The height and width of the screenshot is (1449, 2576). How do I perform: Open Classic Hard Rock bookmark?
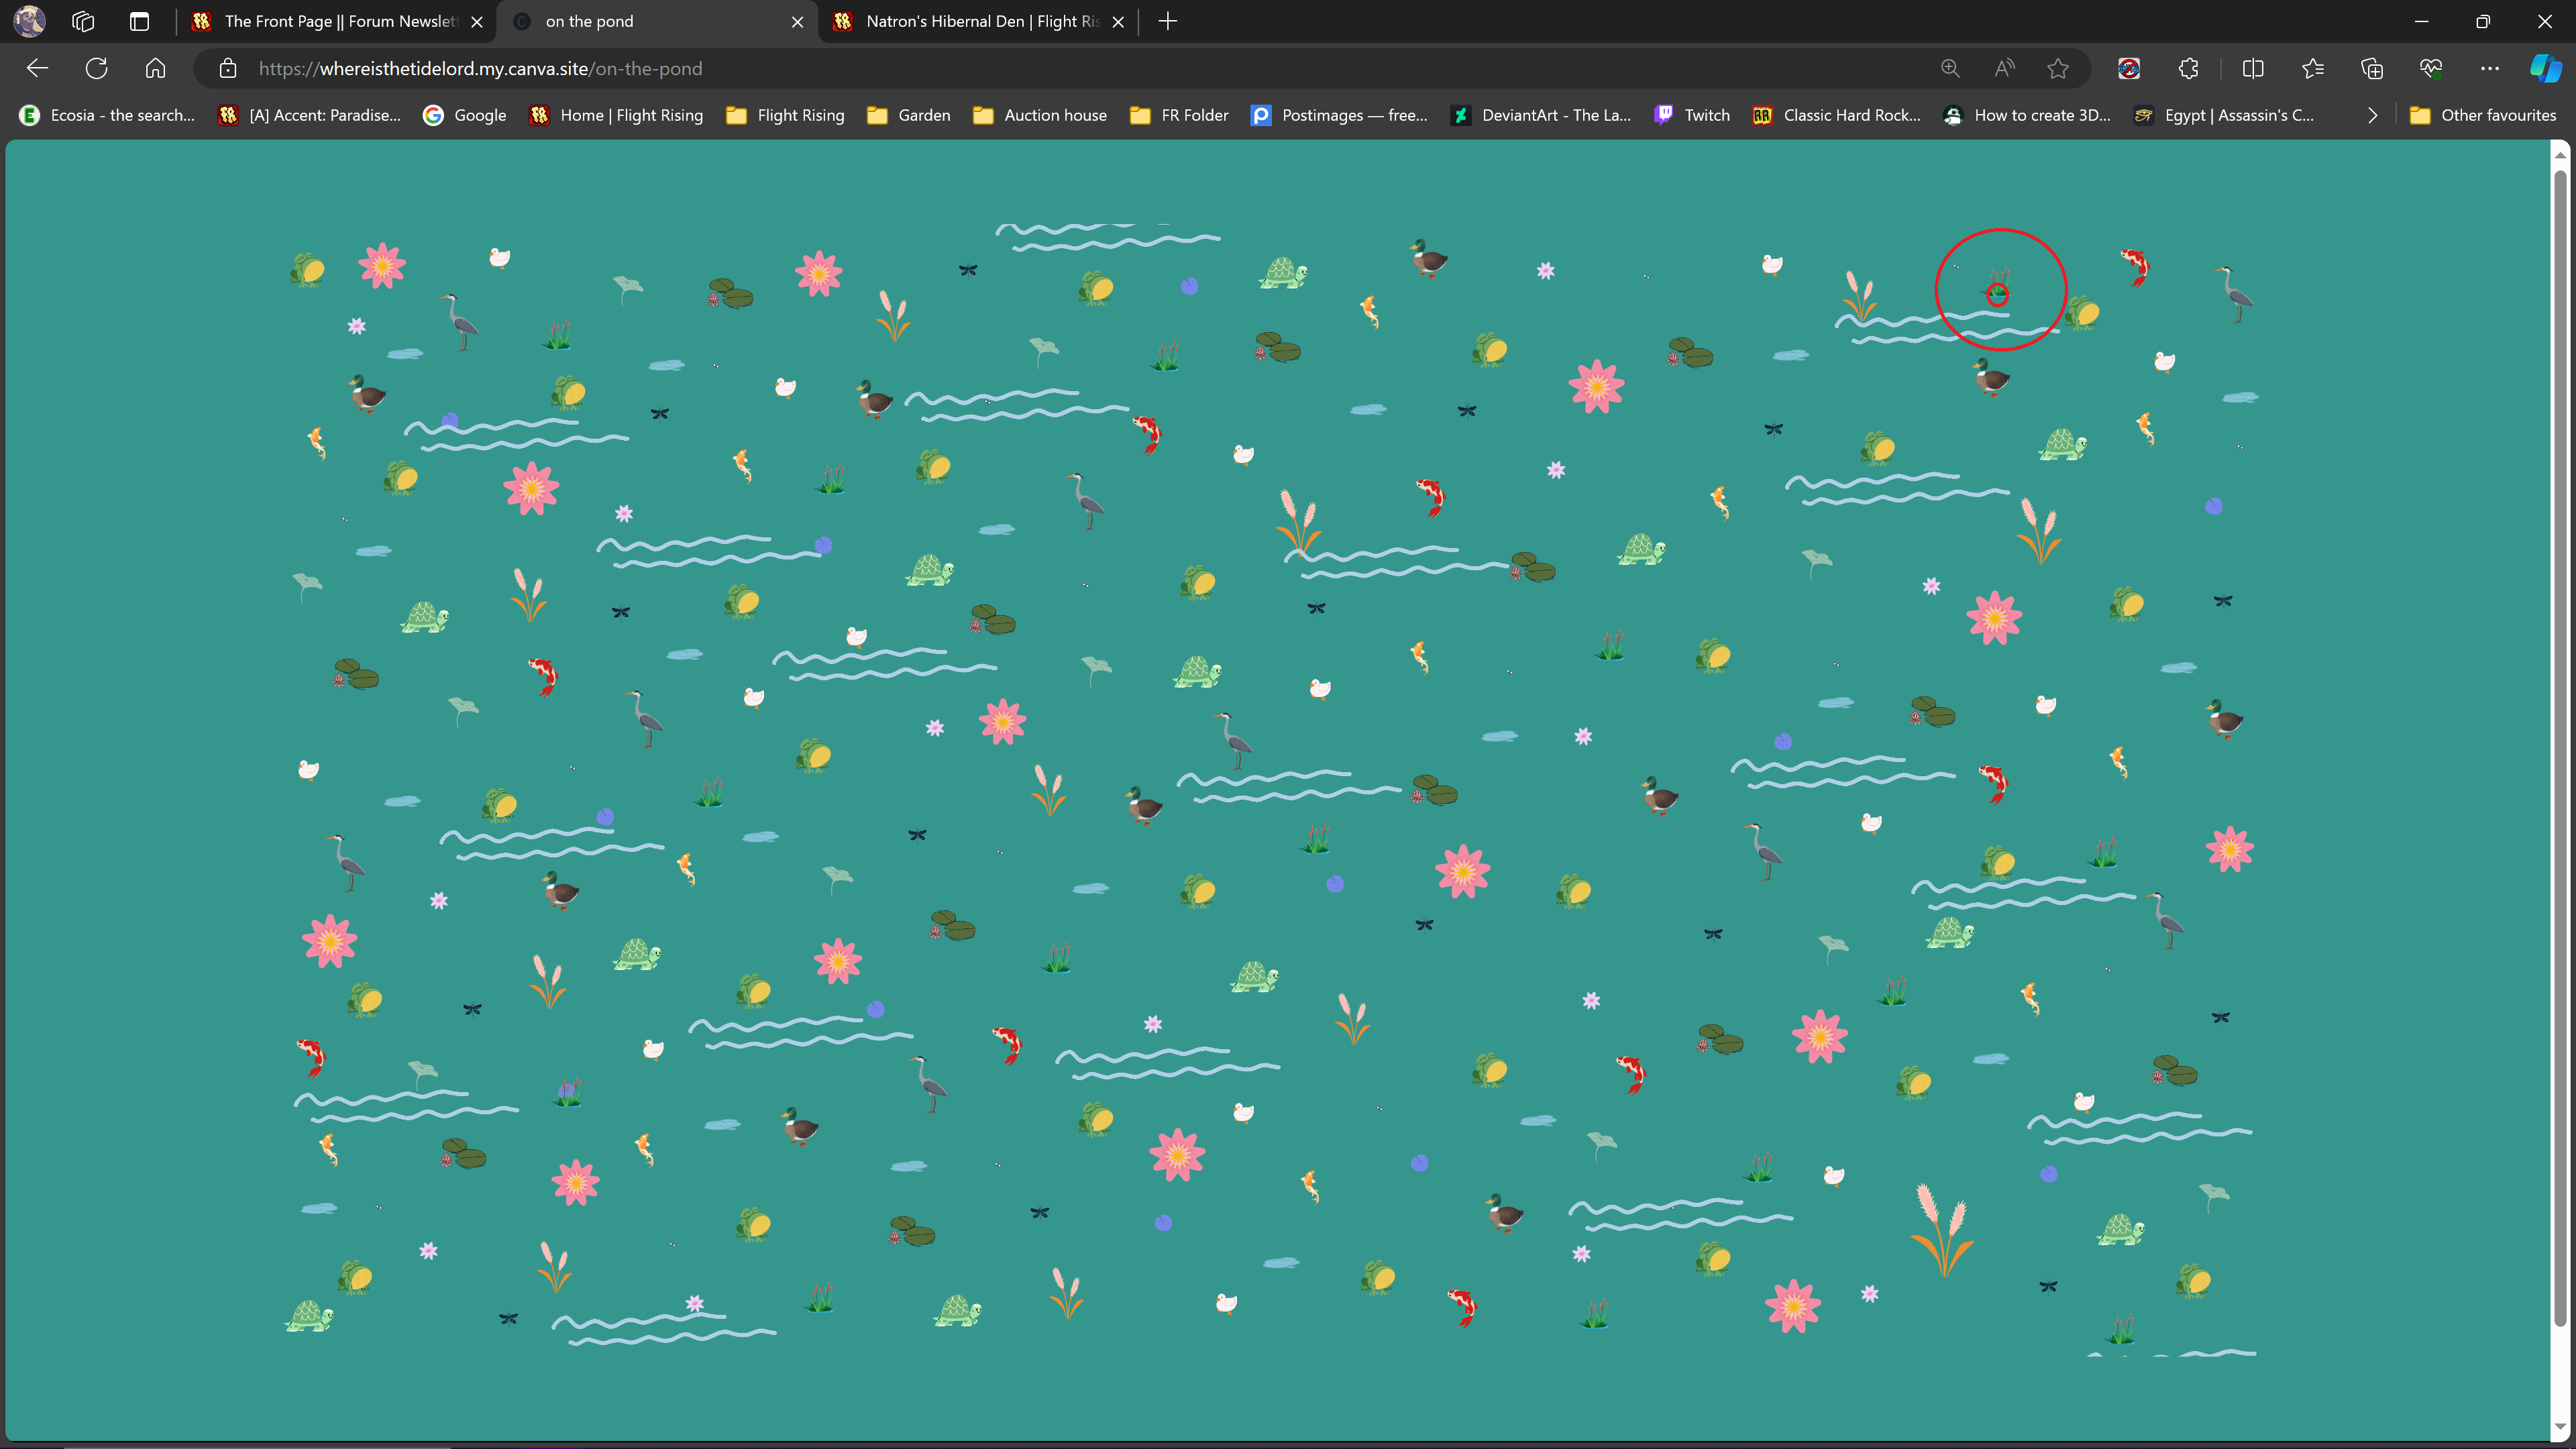coord(1836,115)
